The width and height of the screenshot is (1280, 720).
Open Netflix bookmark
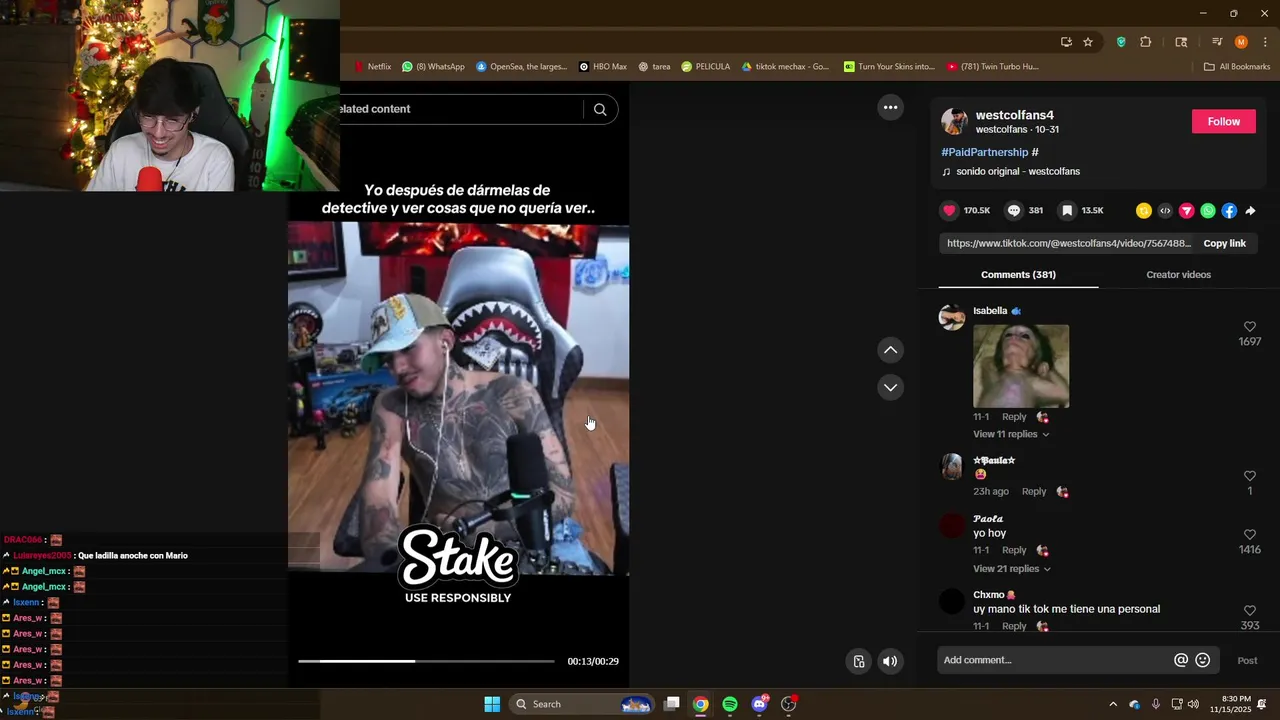pyautogui.click(x=372, y=67)
